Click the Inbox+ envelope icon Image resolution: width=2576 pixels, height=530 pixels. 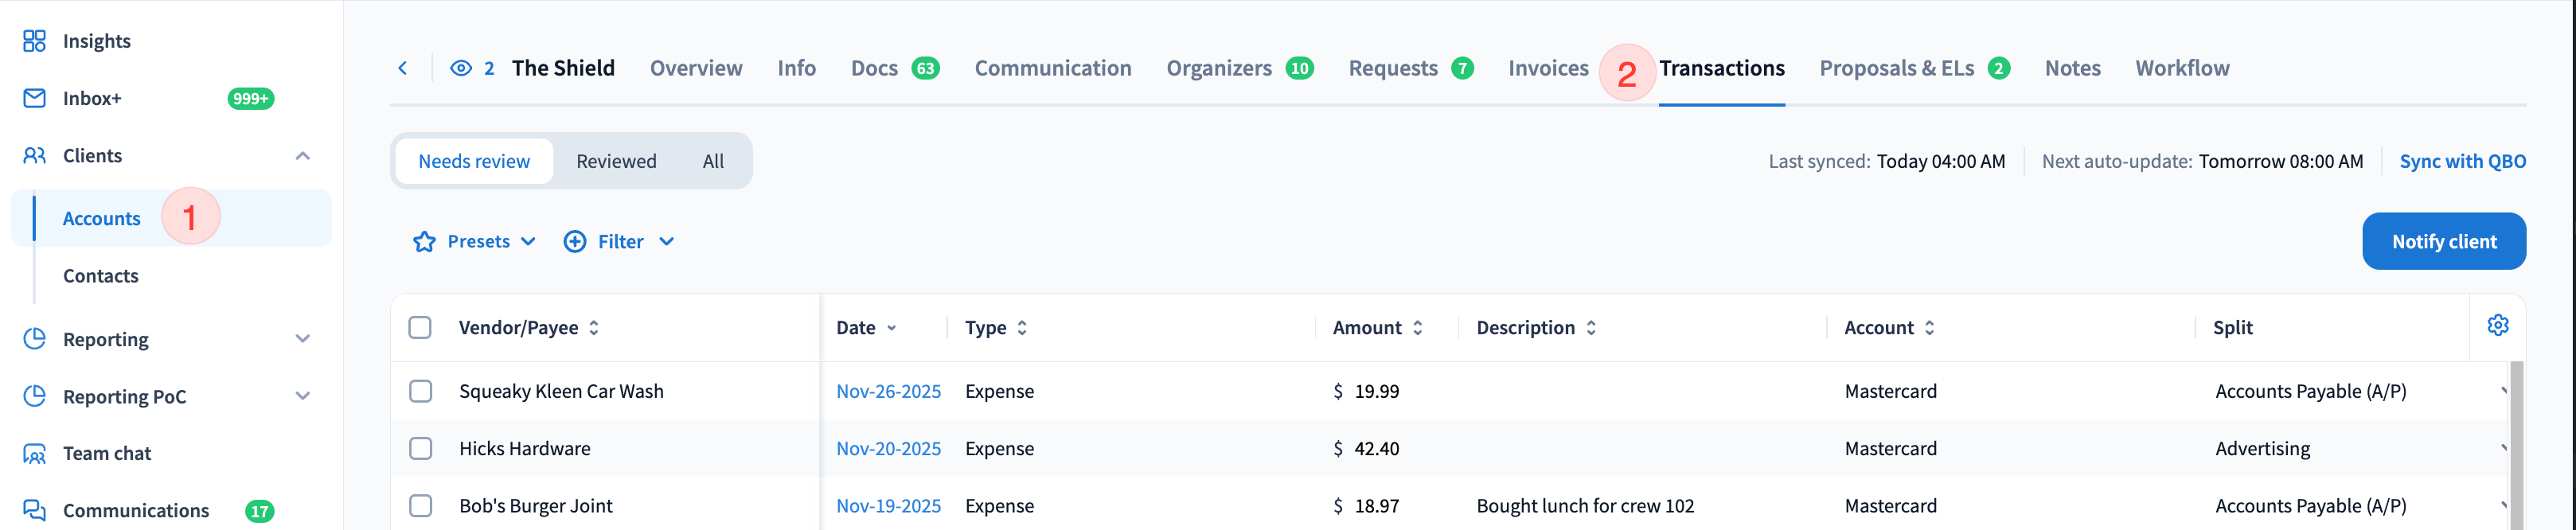point(34,98)
